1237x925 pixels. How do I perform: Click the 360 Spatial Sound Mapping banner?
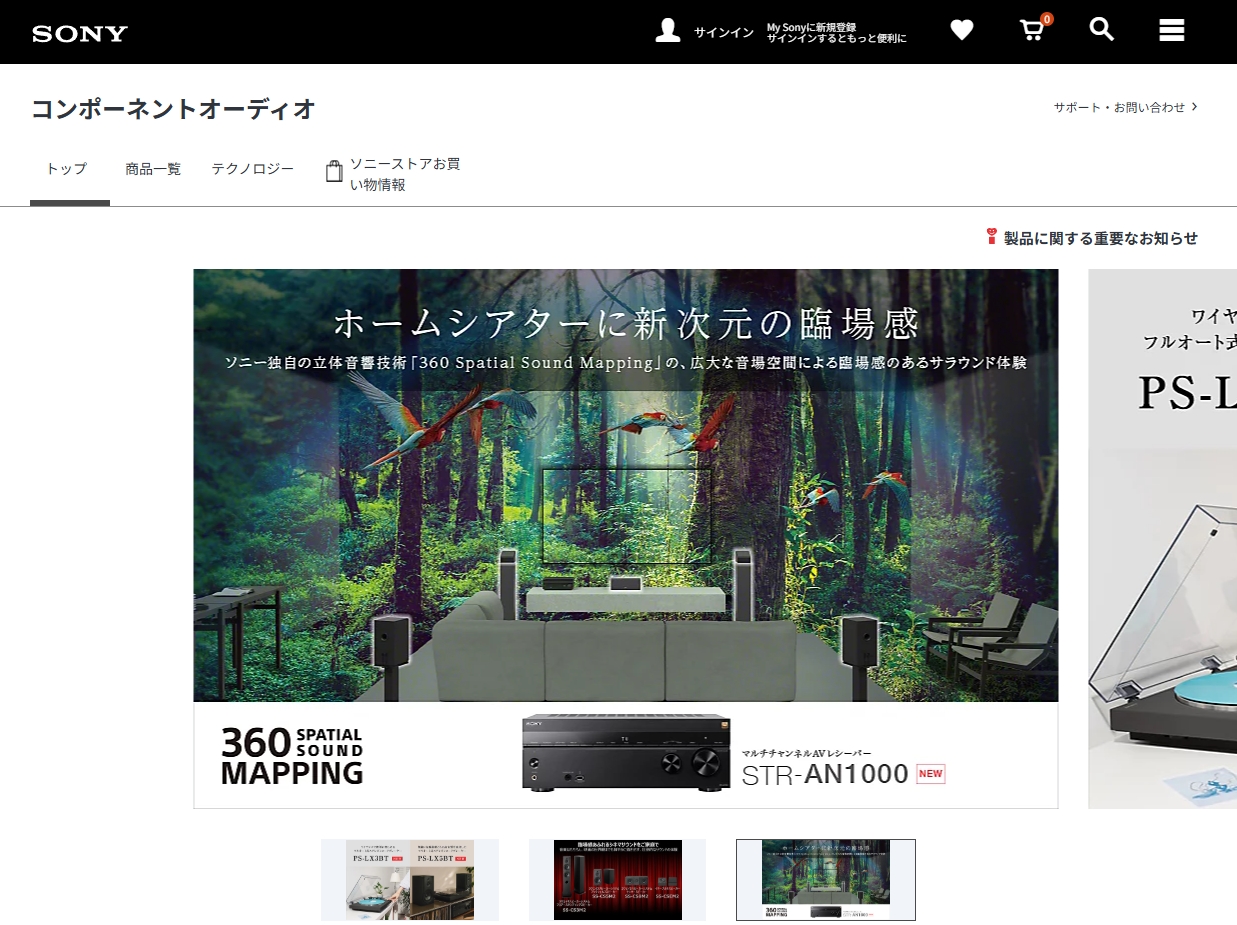pos(625,537)
